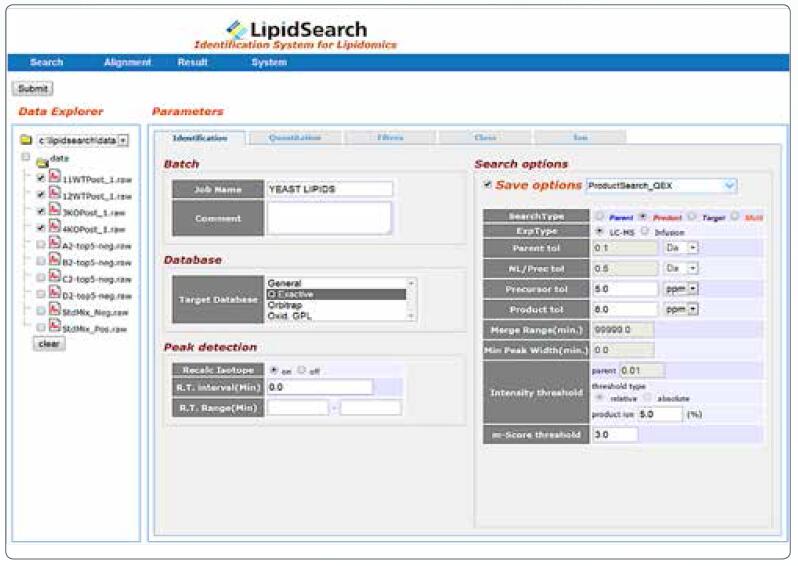This screenshot has width=798, height=566.
Task: Select the Parent search type radio
Action: pyautogui.click(x=600, y=216)
